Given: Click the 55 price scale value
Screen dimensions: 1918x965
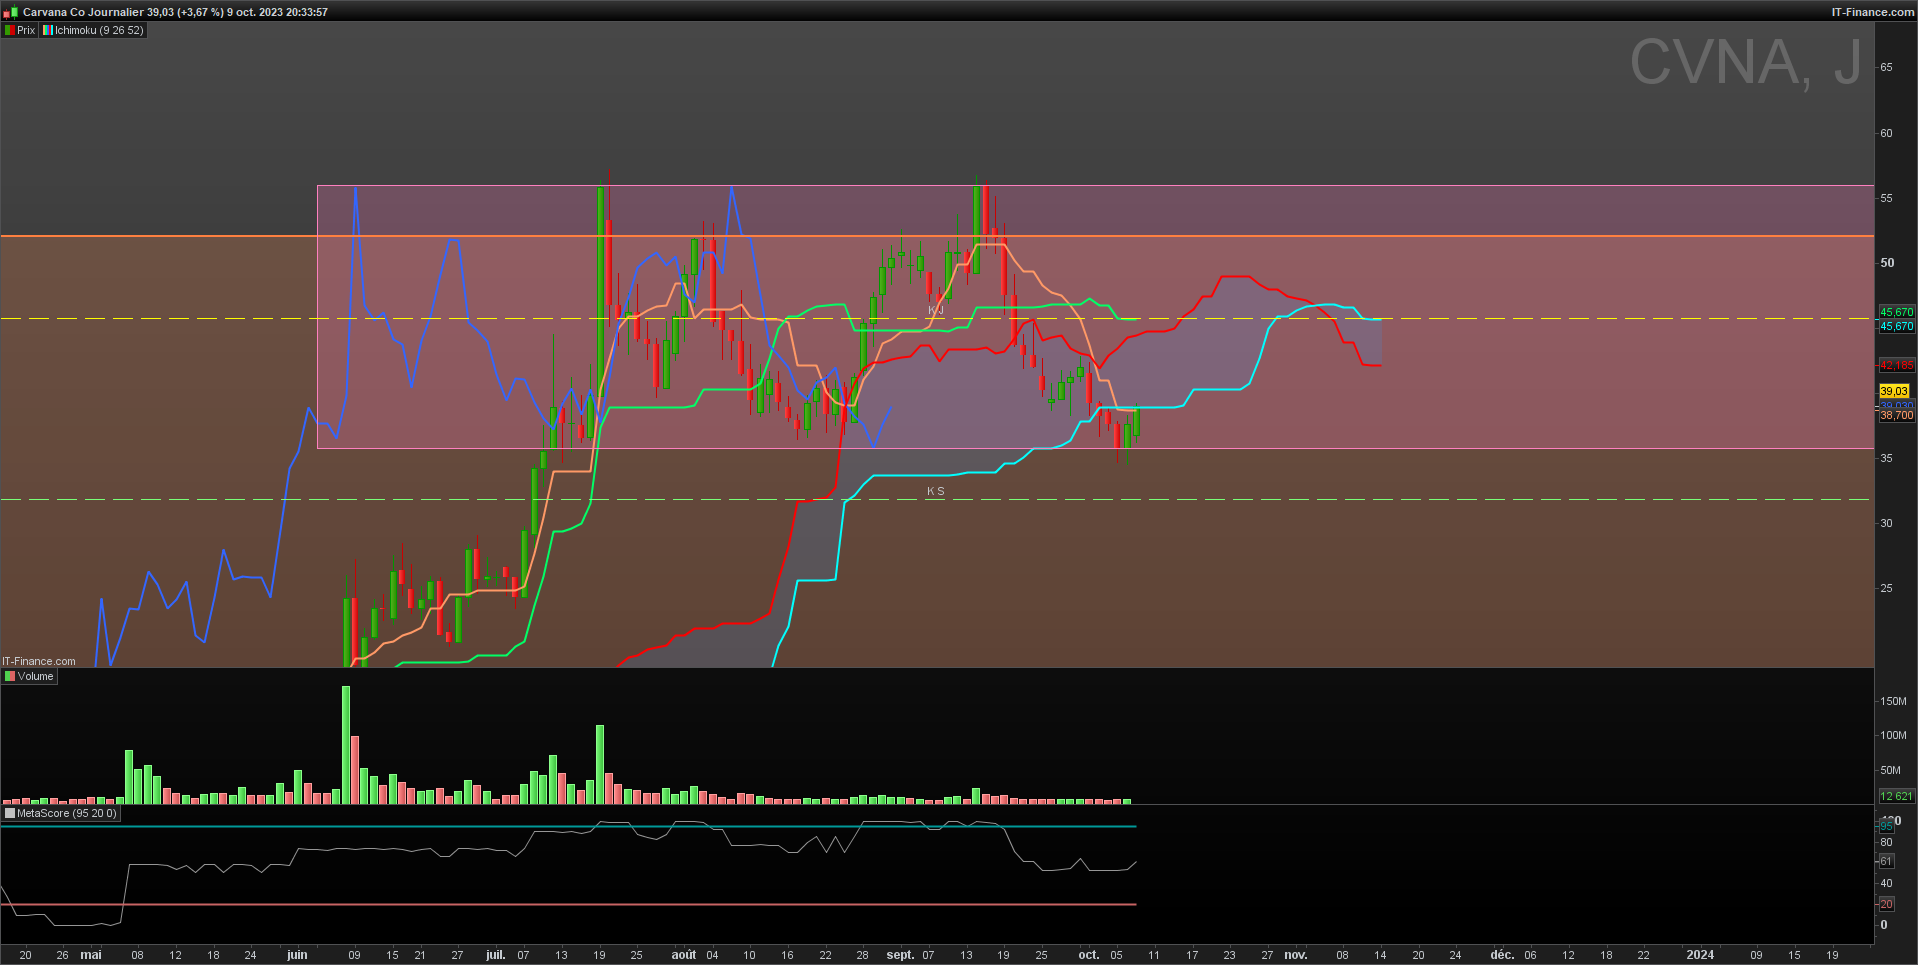Looking at the screenshot, I should (1886, 198).
